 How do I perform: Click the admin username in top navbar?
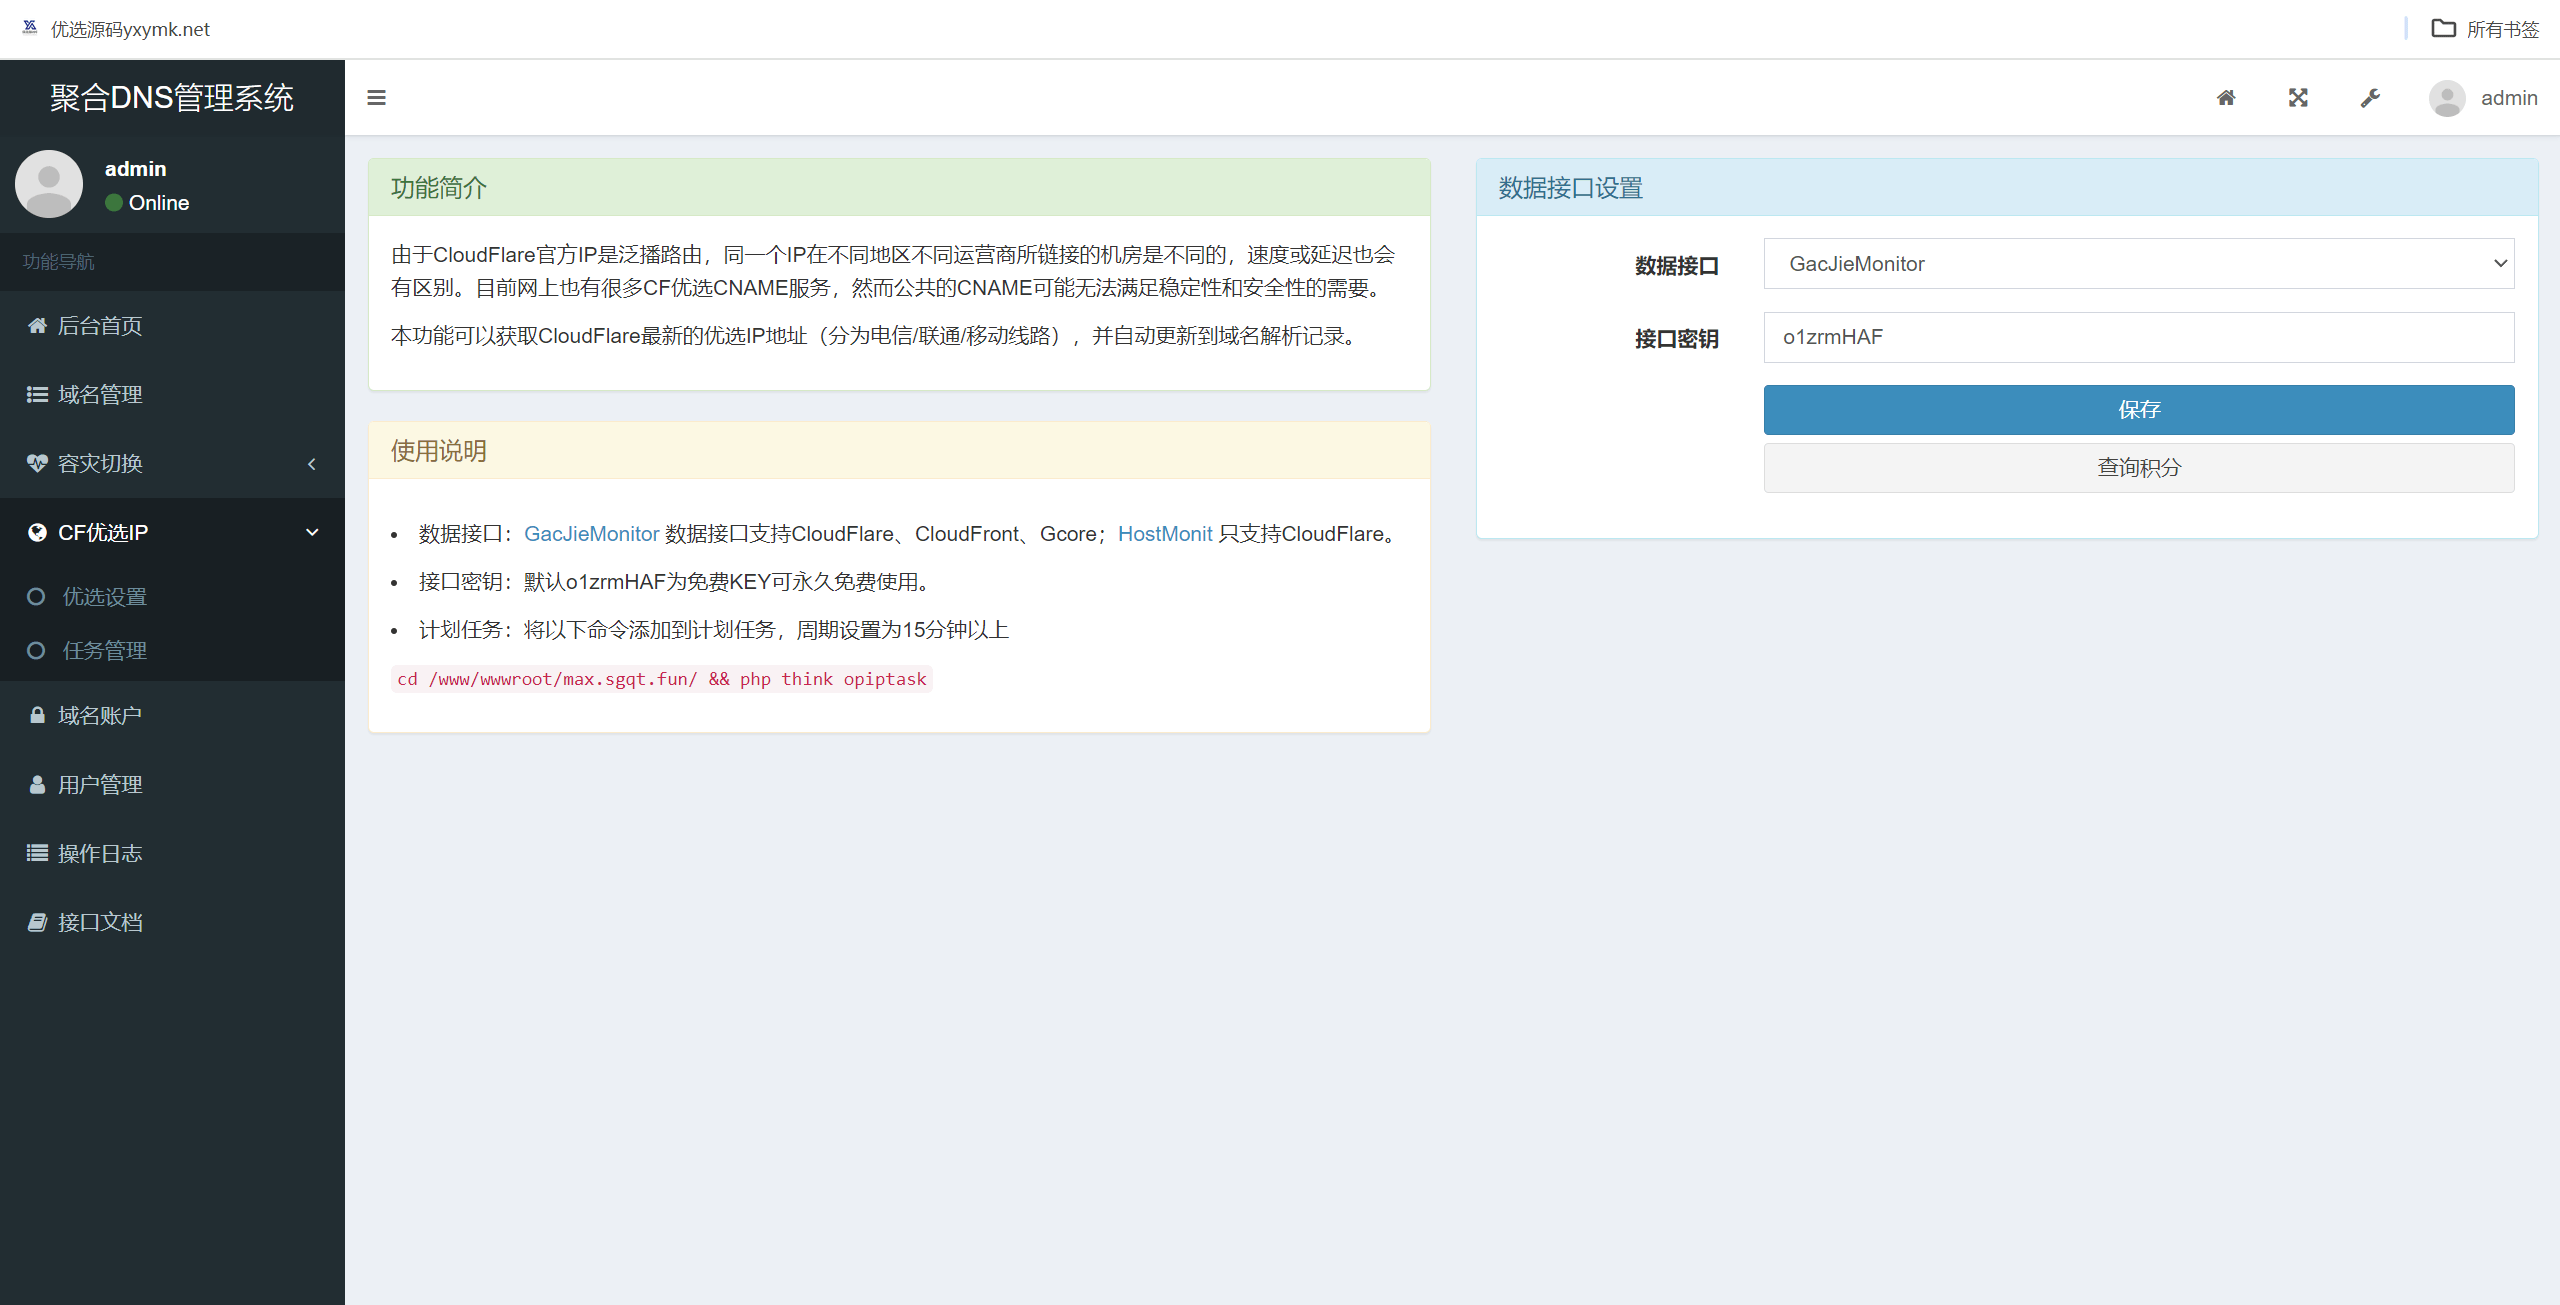point(2508,98)
